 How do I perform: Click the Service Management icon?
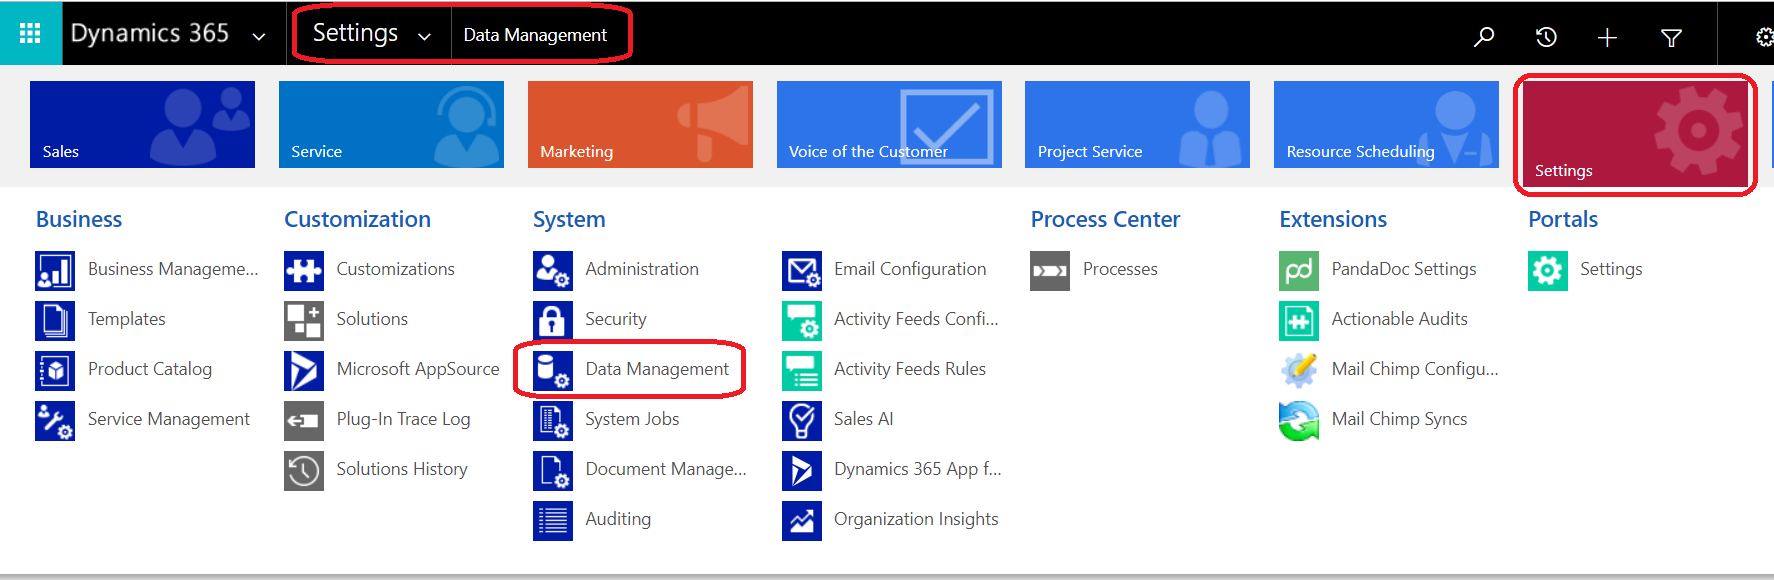click(55, 421)
